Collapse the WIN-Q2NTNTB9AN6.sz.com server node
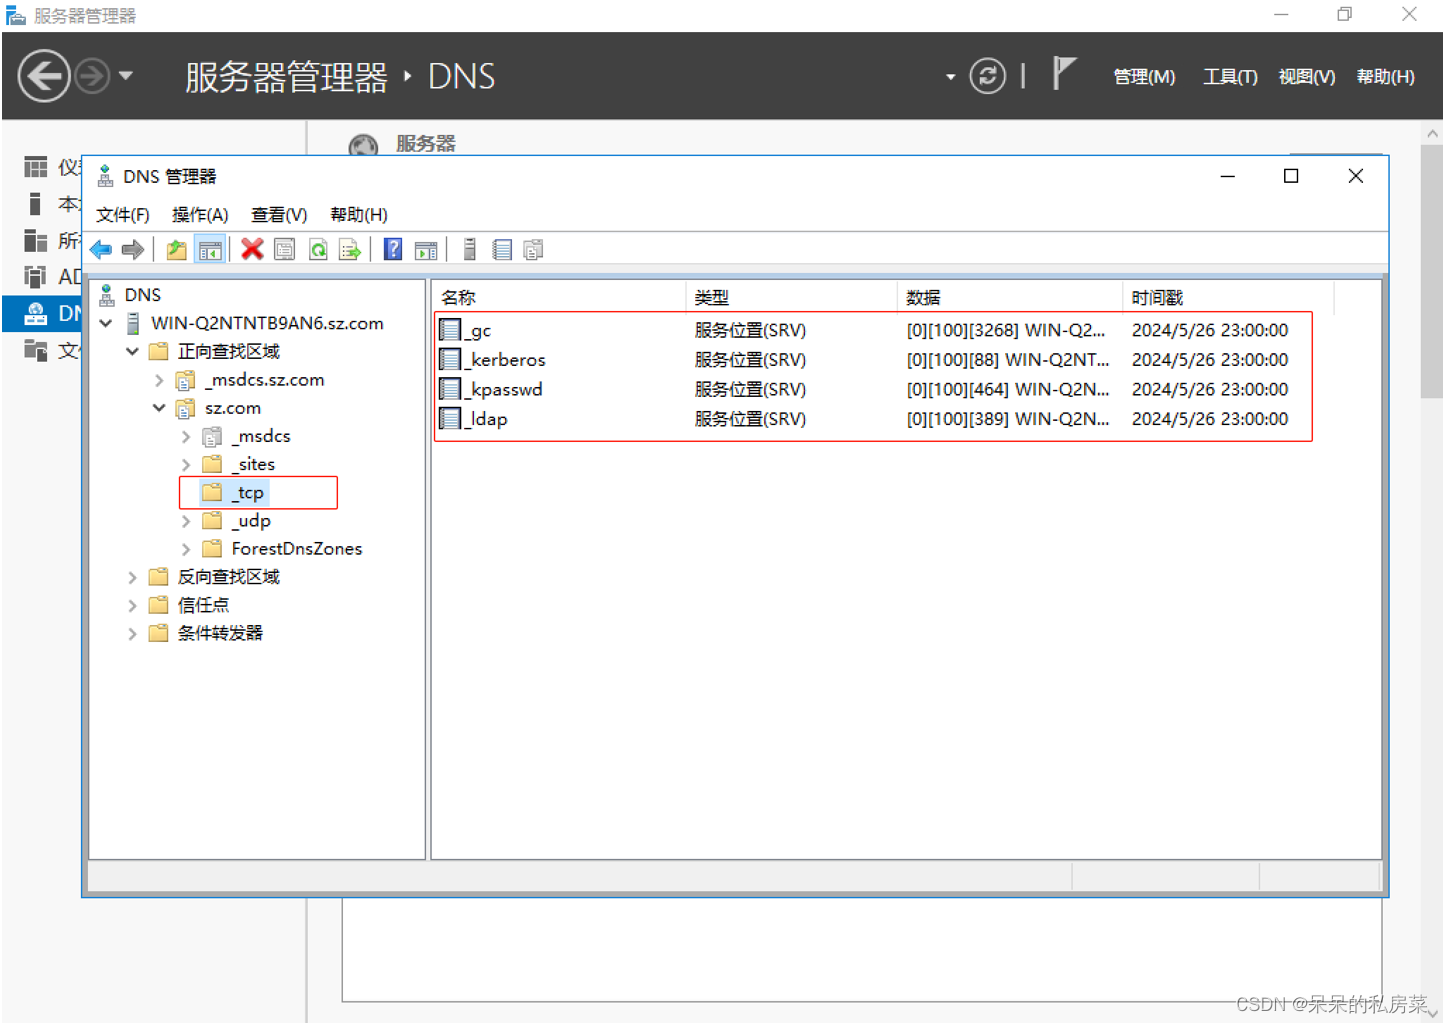 coord(106,323)
